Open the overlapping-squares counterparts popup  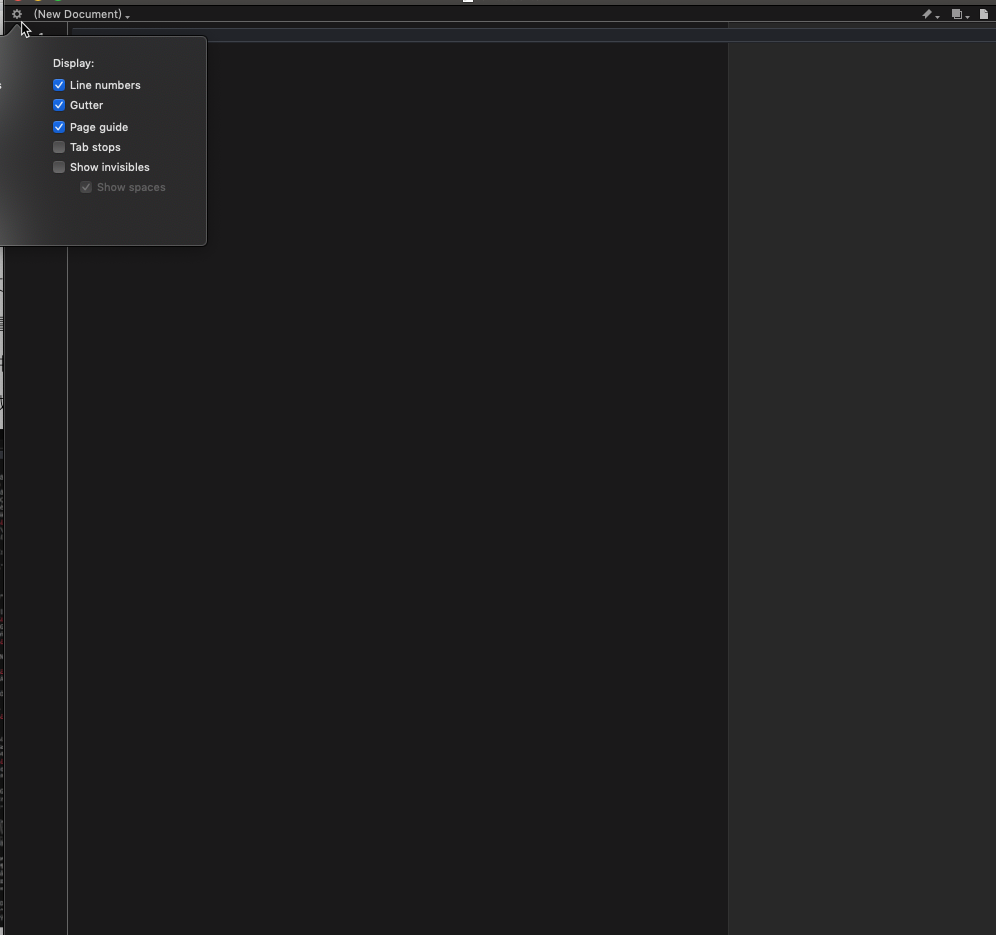coord(960,14)
